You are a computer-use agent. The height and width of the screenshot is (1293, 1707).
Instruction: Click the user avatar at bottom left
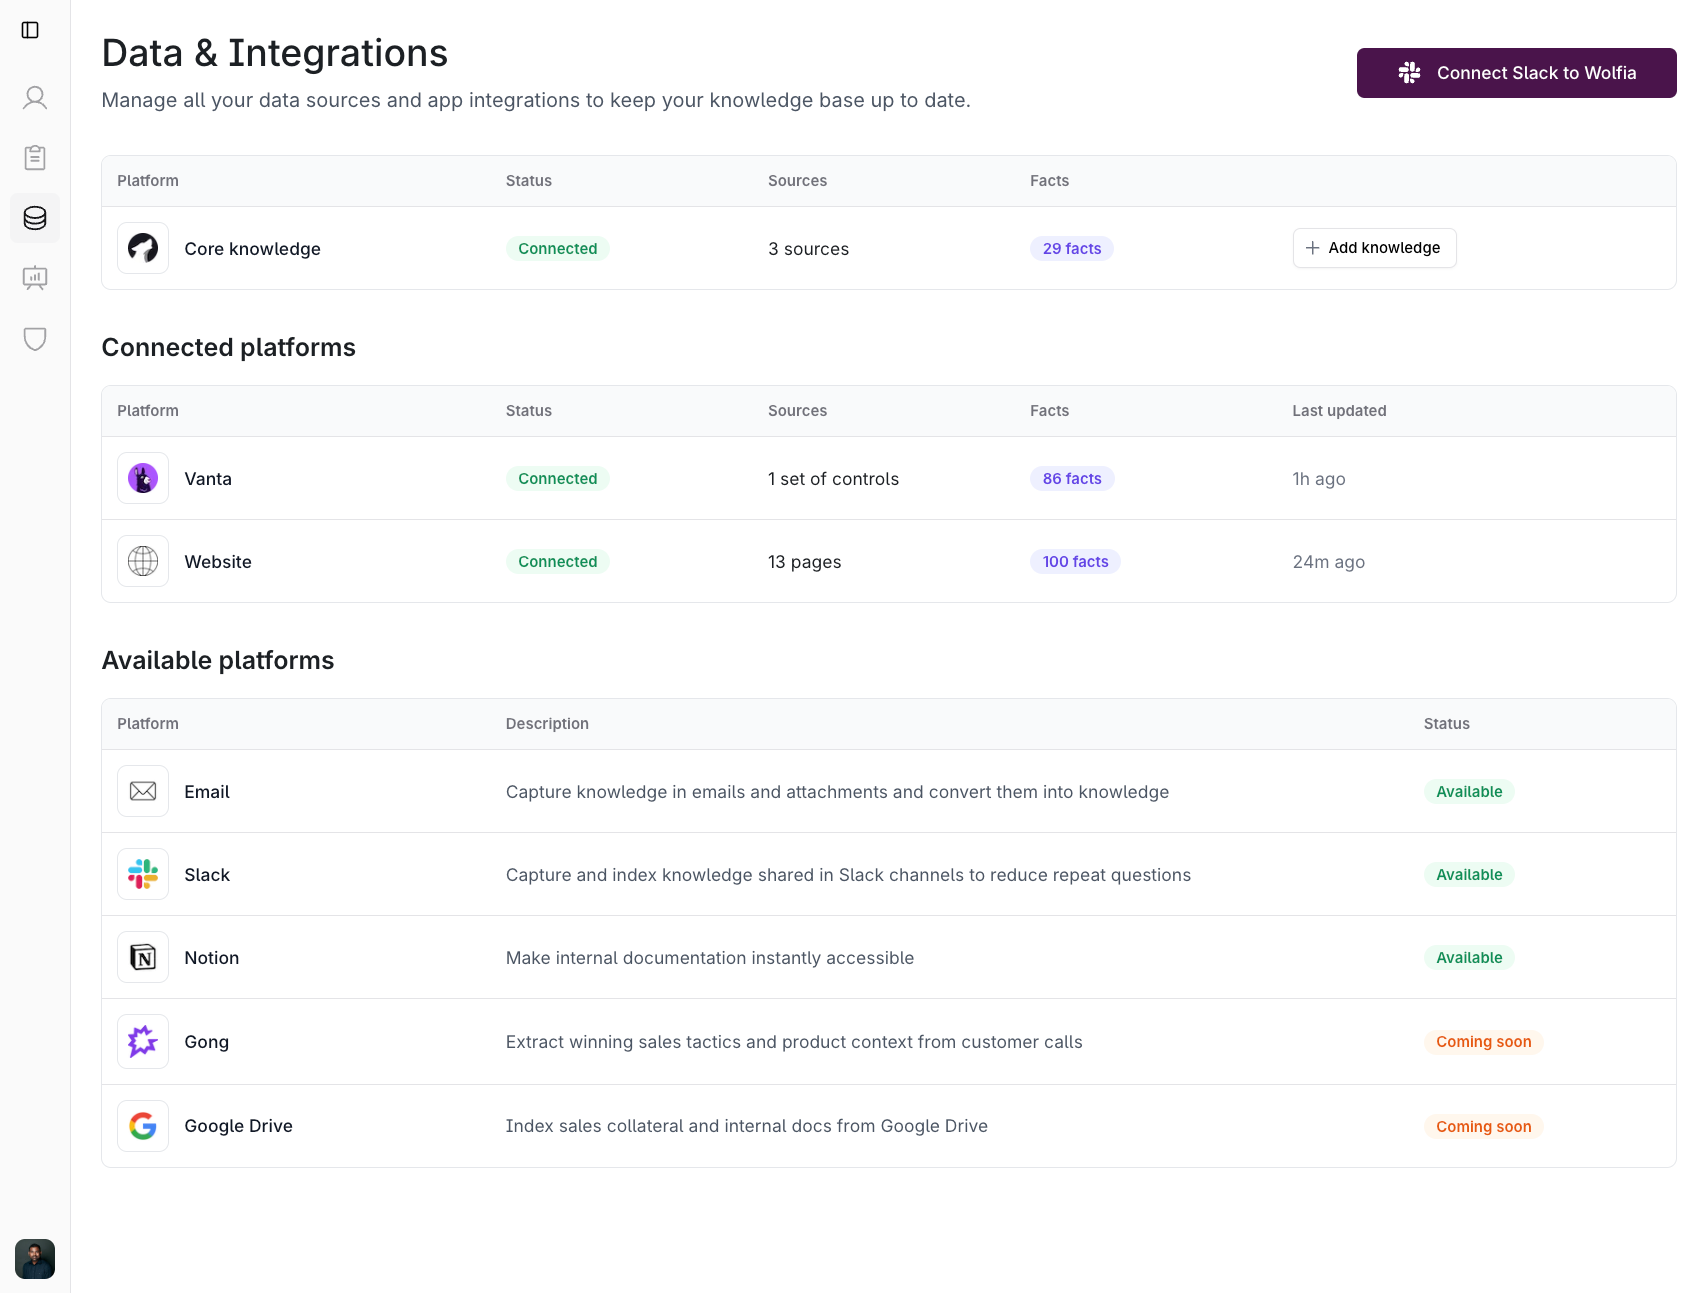[x=35, y=1259]
